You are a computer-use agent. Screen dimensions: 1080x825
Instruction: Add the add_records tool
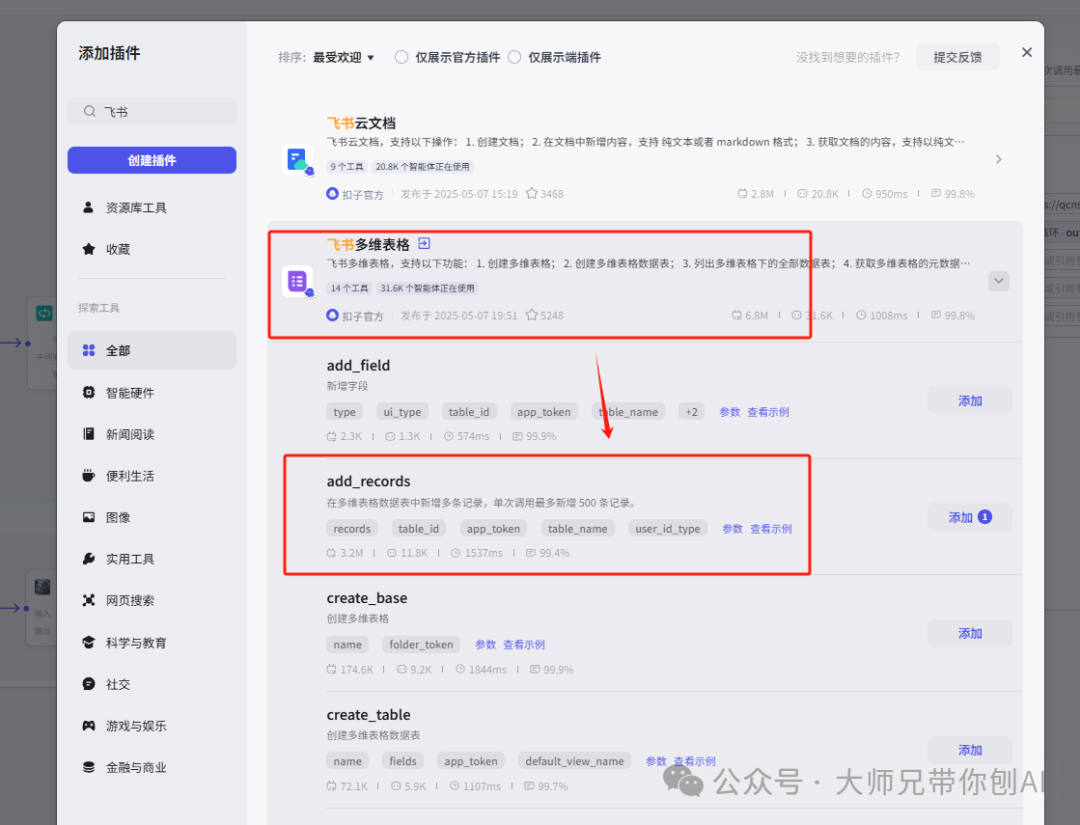pos(970,517)
